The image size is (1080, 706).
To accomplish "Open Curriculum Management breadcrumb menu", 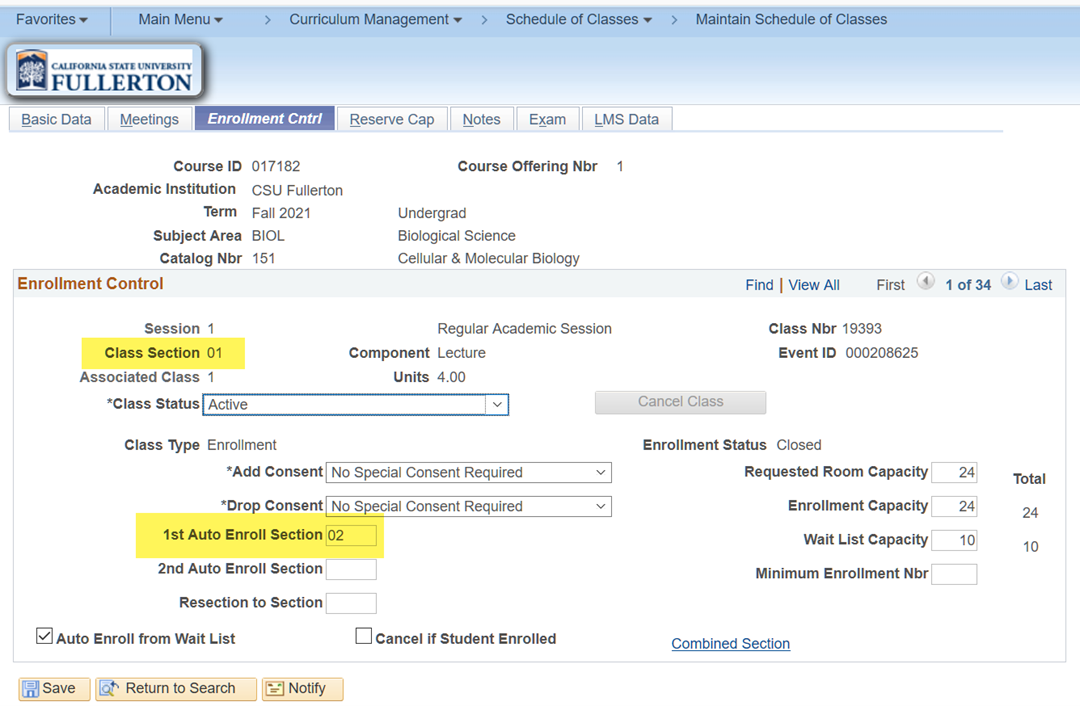I will click(x=375, y=19).
